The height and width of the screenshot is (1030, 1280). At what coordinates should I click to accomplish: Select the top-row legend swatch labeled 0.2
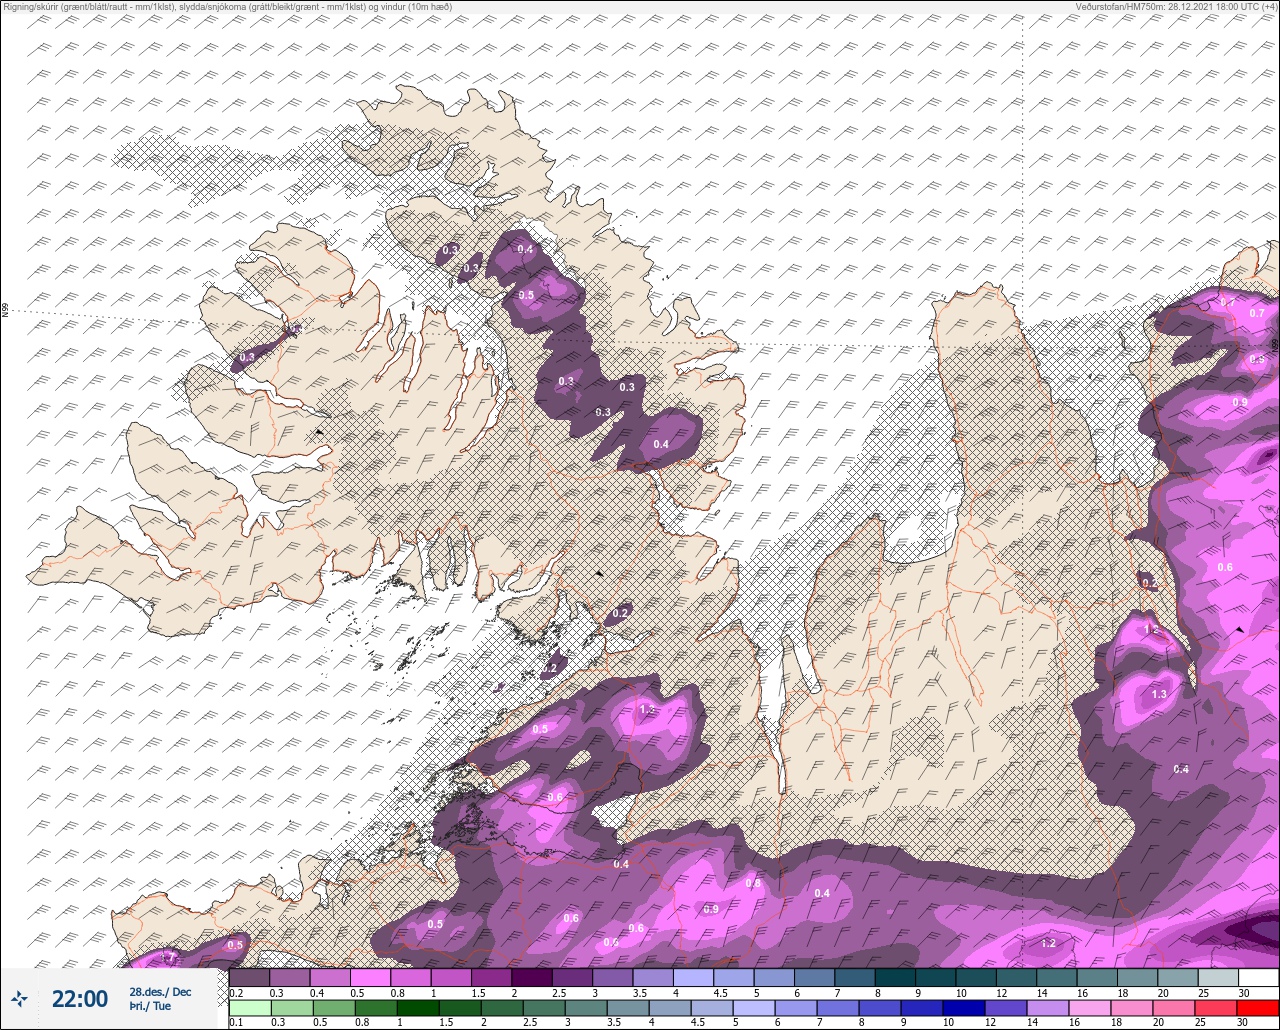(249, 977)
